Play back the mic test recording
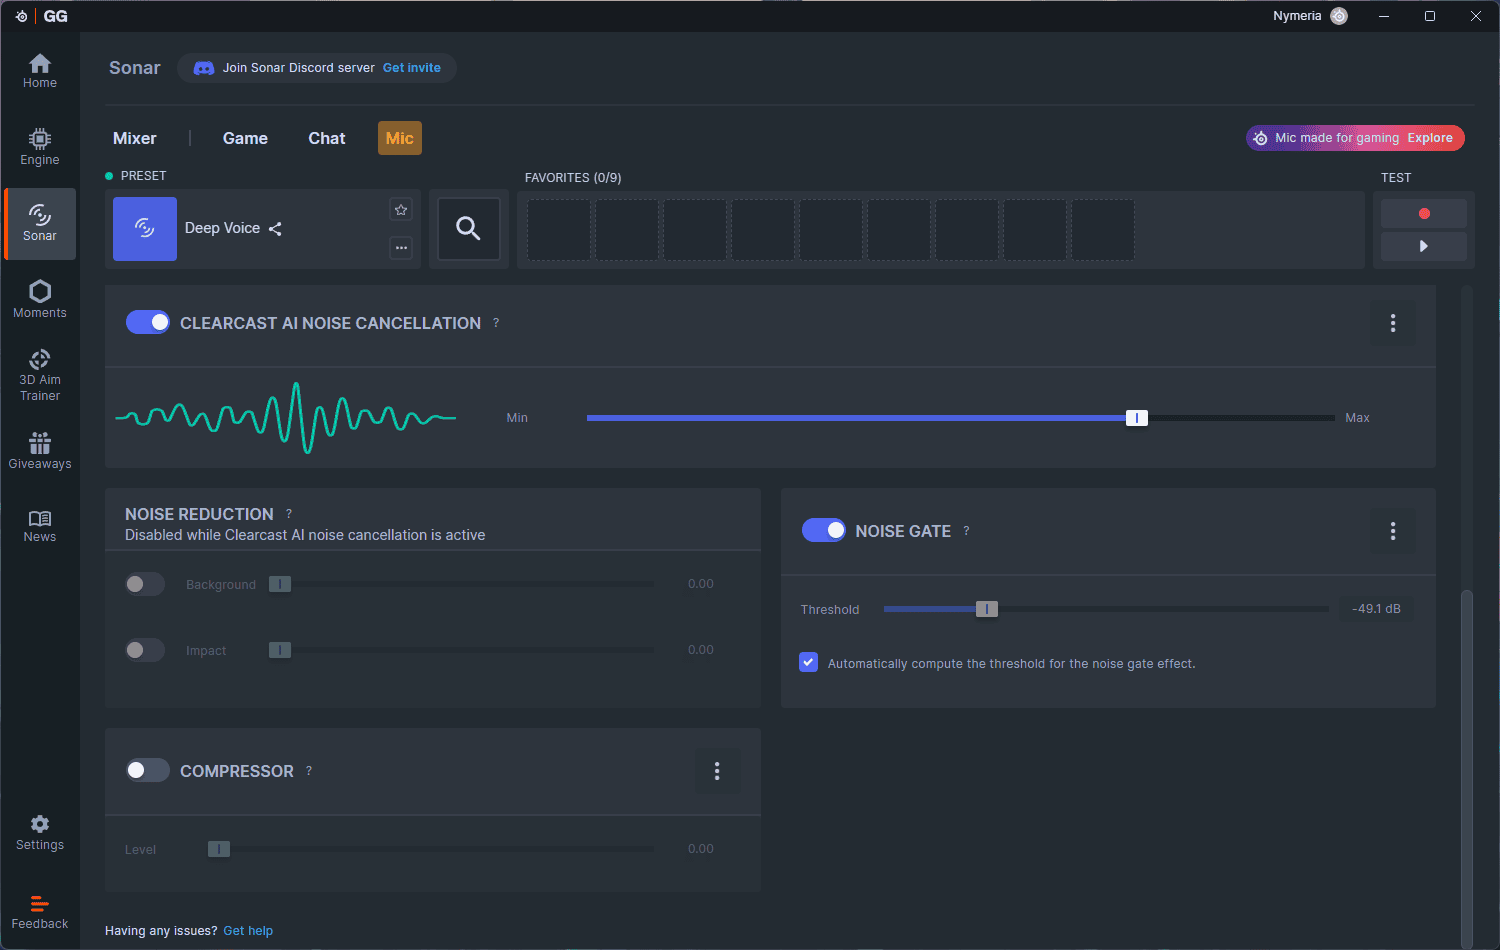This screenshot has height=950, width=1500. 1423,246
